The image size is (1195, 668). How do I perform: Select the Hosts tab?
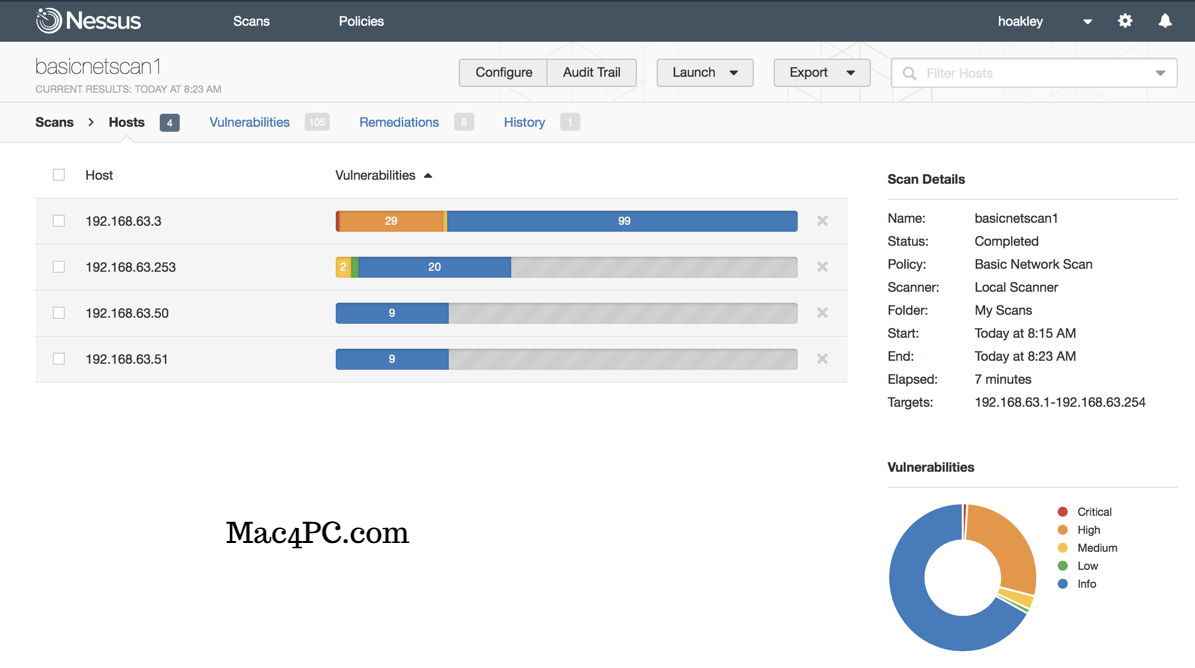coord(127,122)
